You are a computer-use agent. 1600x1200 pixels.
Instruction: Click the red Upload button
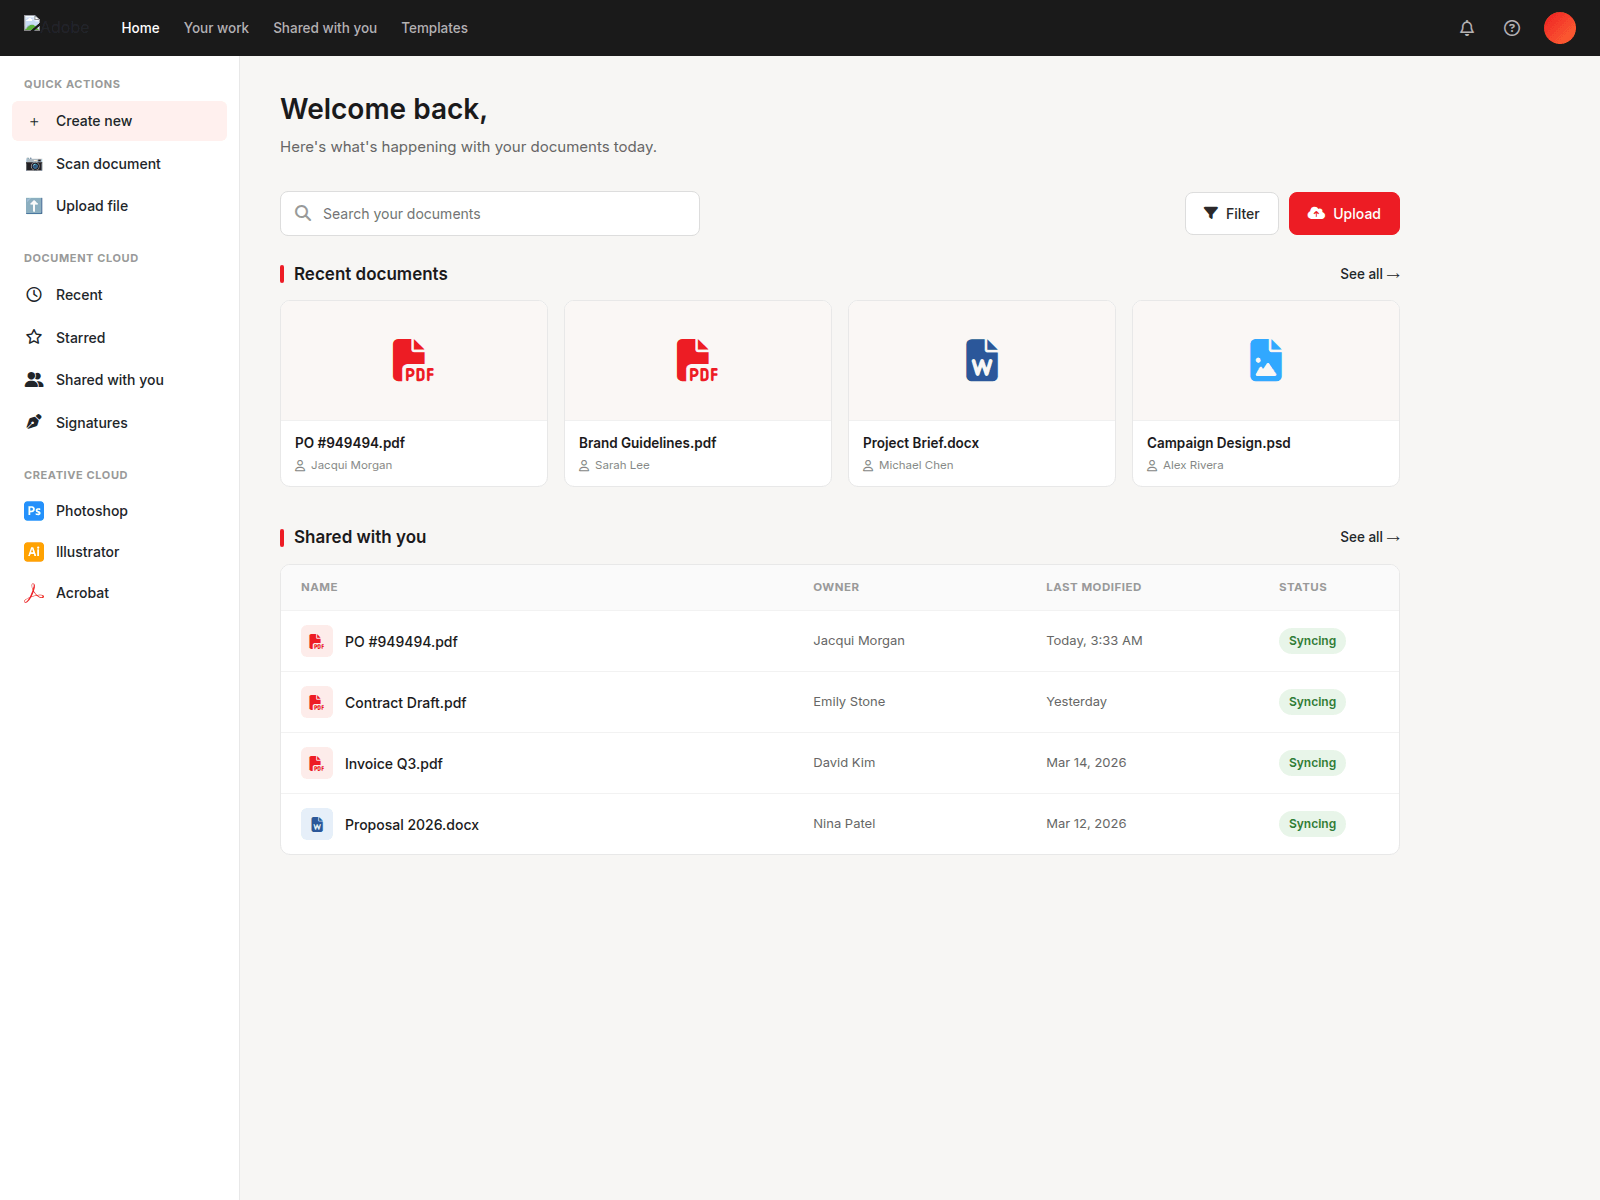click(x=1344, y=213)
